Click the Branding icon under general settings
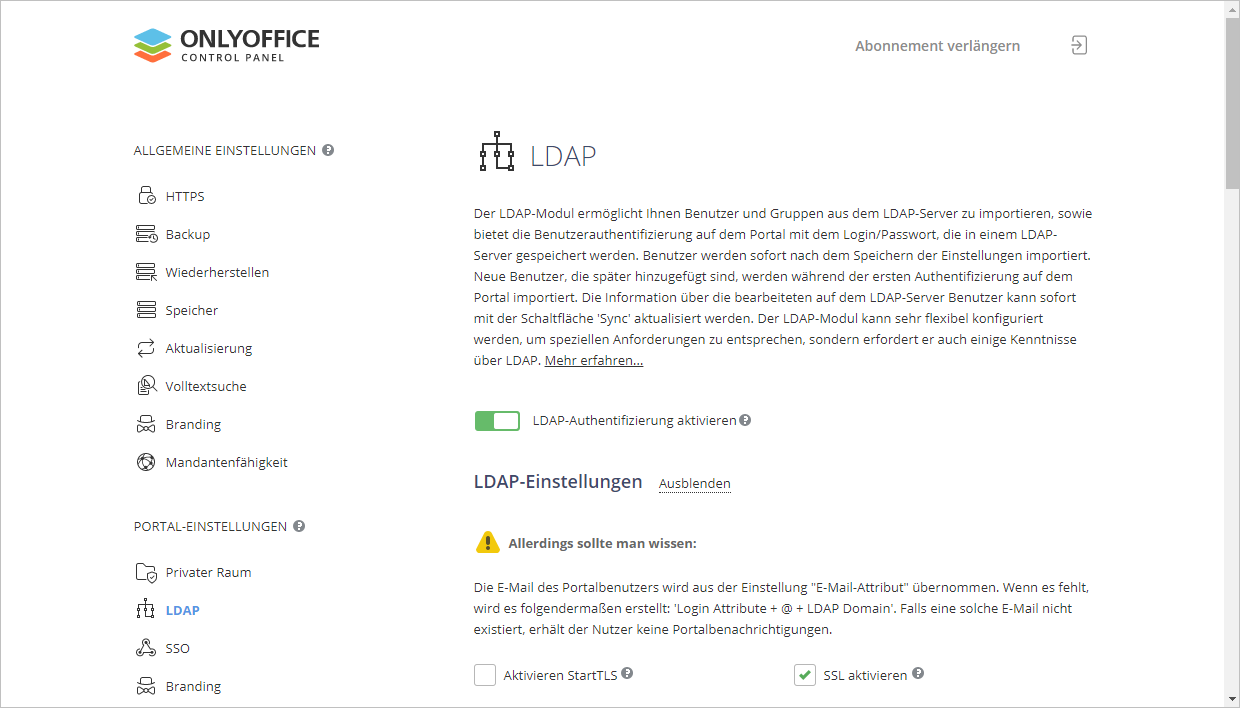Viewport: 1240px width, 708px height. coord(147,424)
